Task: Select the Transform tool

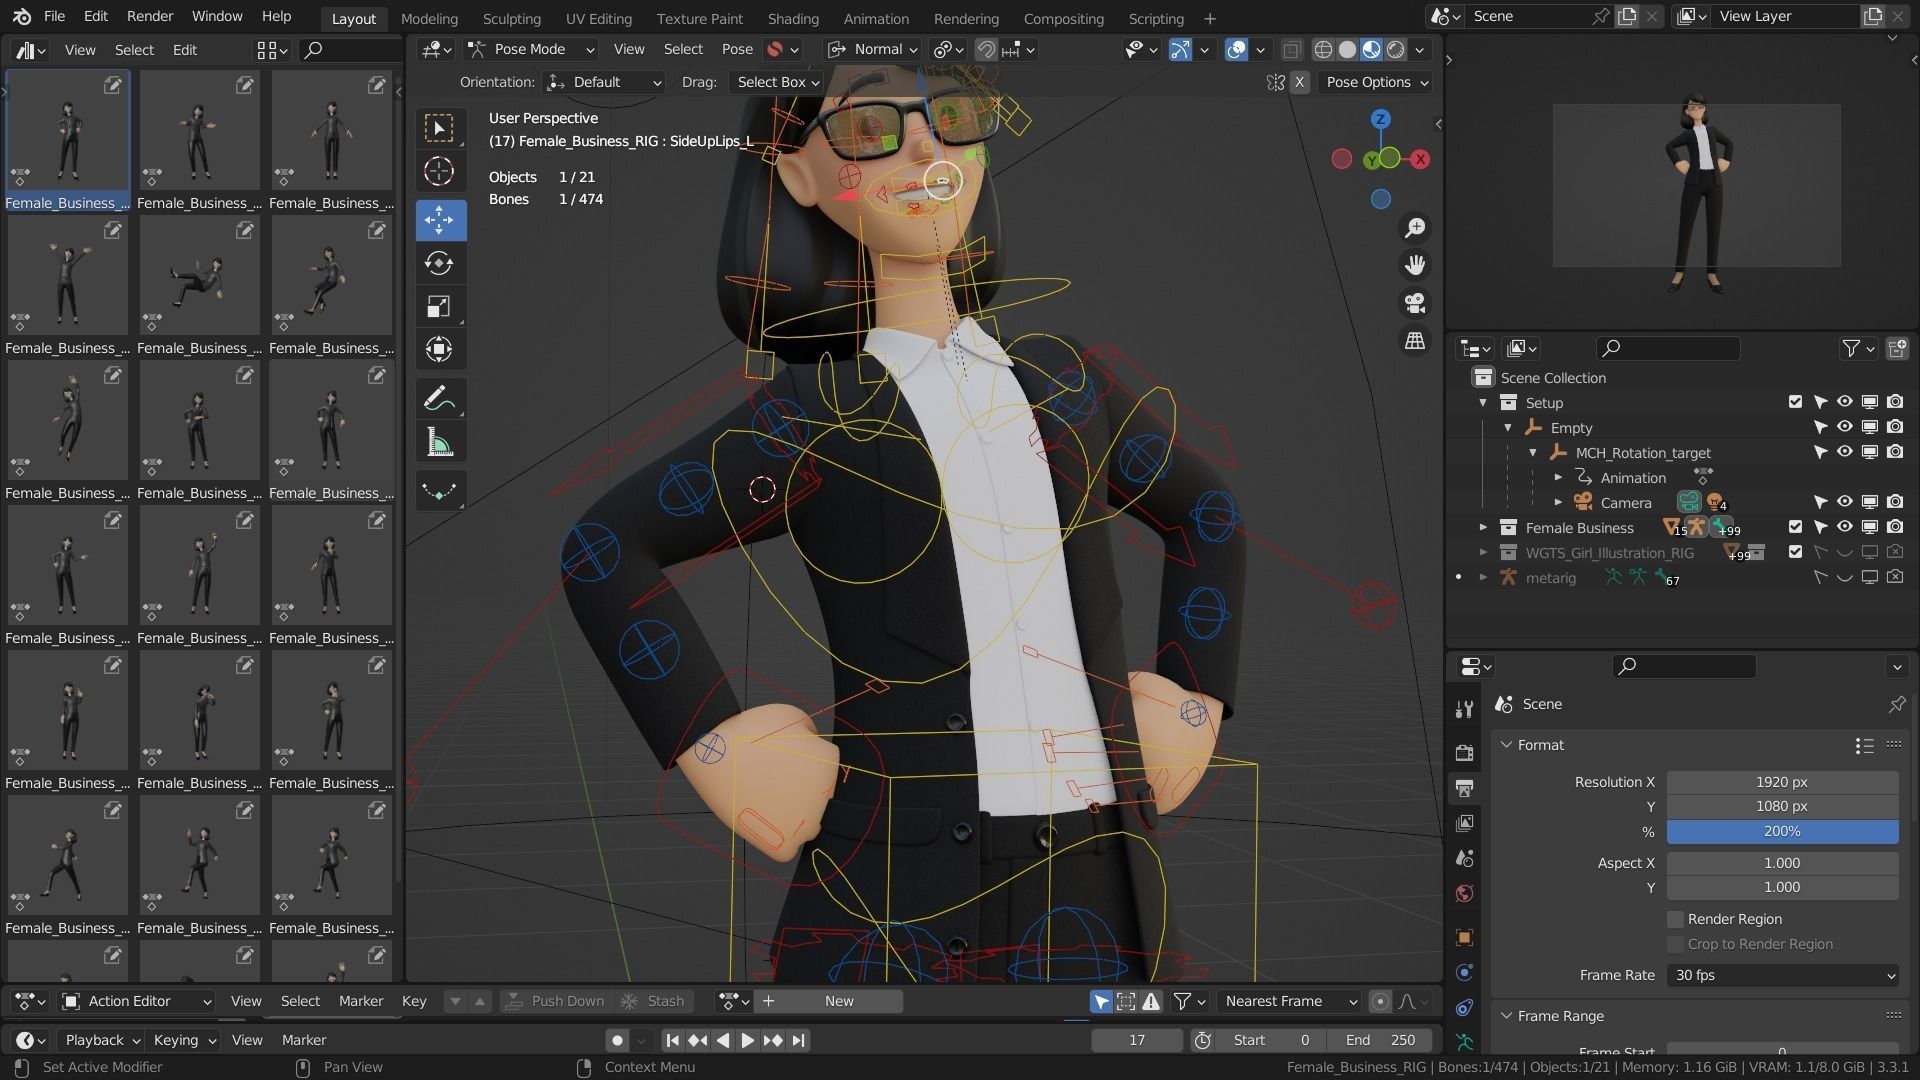Action: (x=439, y=349)
